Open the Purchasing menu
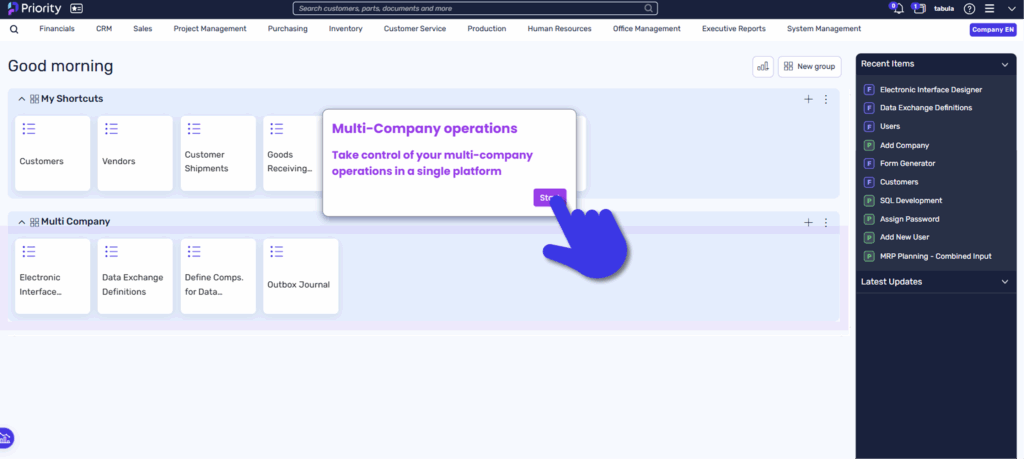This screenshot has width=1024, height=459. [x=287, y=29]
